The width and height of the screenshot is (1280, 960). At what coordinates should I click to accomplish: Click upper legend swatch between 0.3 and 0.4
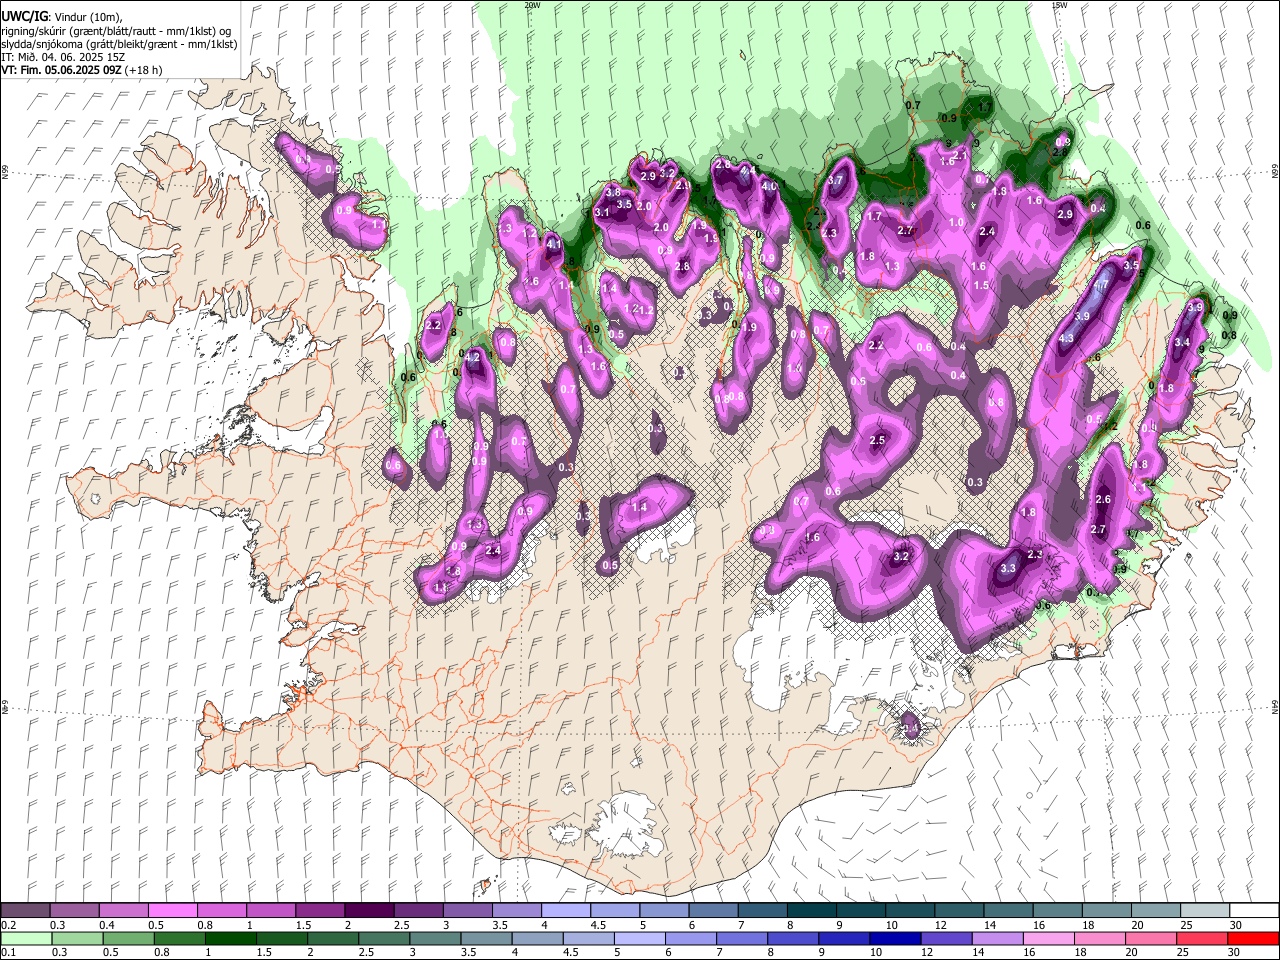click(x=75, y=911)
